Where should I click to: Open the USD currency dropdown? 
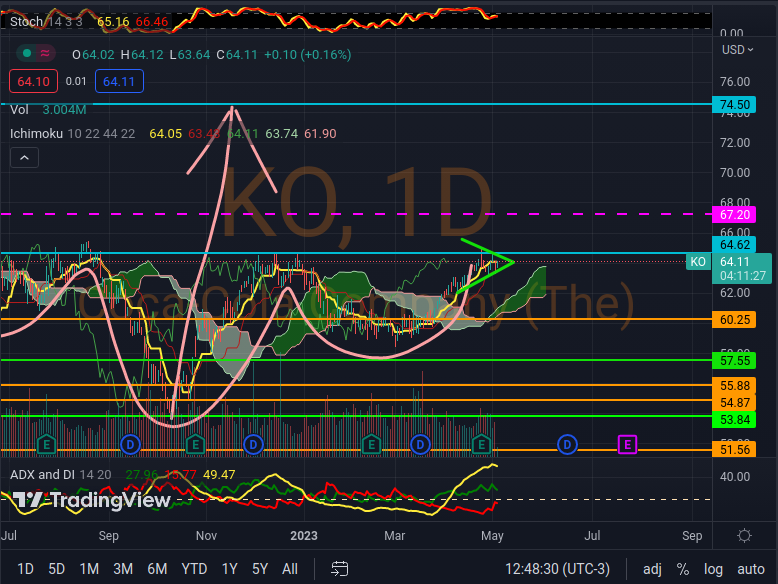pos(737,50)
